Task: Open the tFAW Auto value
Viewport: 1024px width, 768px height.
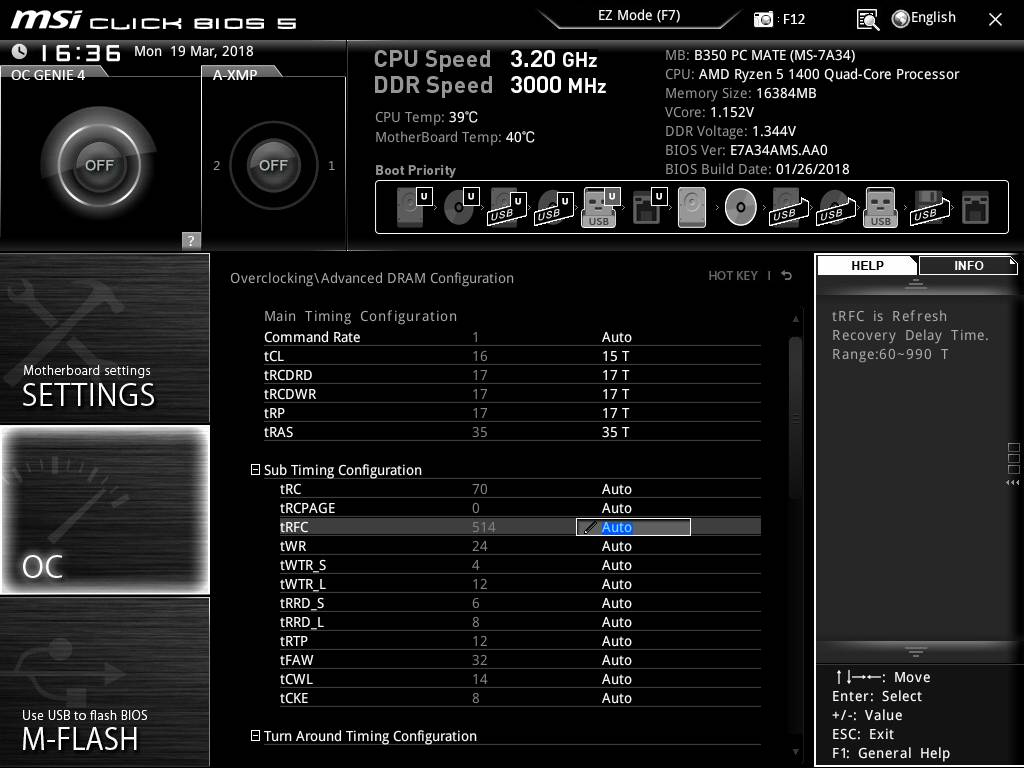Action: coord(616,660)
